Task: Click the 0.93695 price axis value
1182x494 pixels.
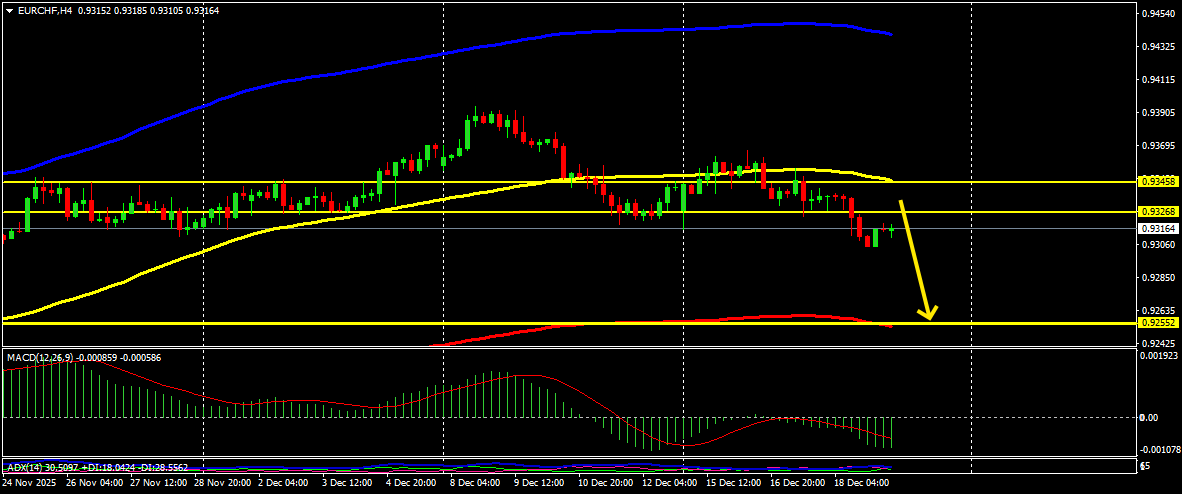Action: 1159,146
